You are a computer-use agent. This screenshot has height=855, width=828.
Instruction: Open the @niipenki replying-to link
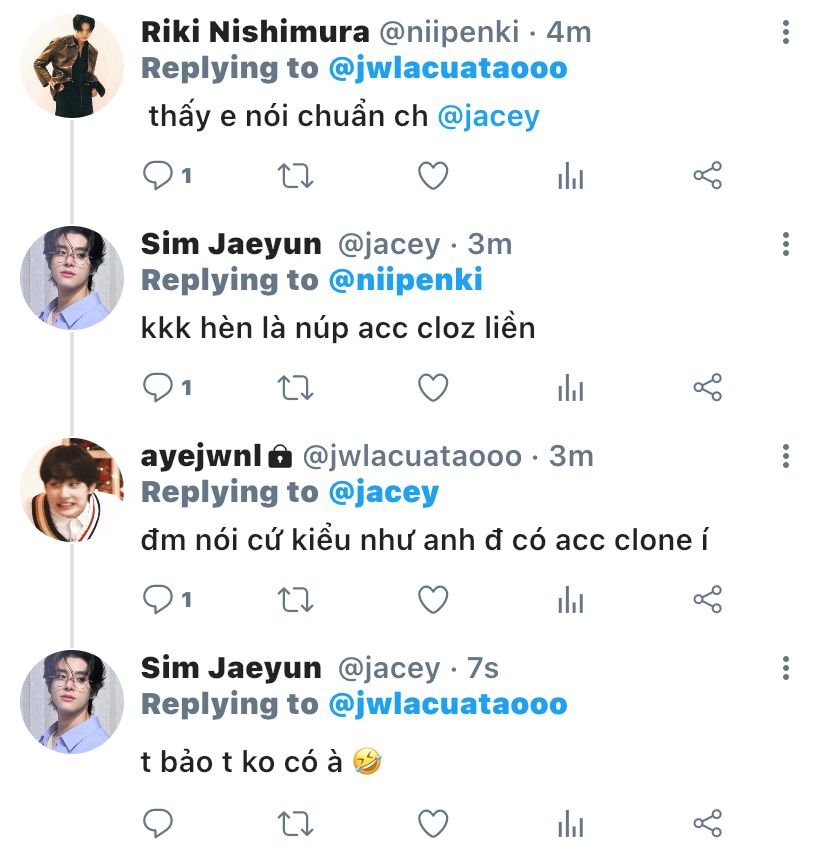405,280
